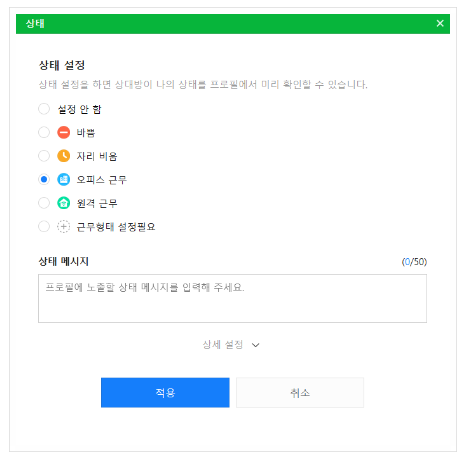464x458 pixels.
Task: Click the 오피스 근무 label text
Action: 101,180
